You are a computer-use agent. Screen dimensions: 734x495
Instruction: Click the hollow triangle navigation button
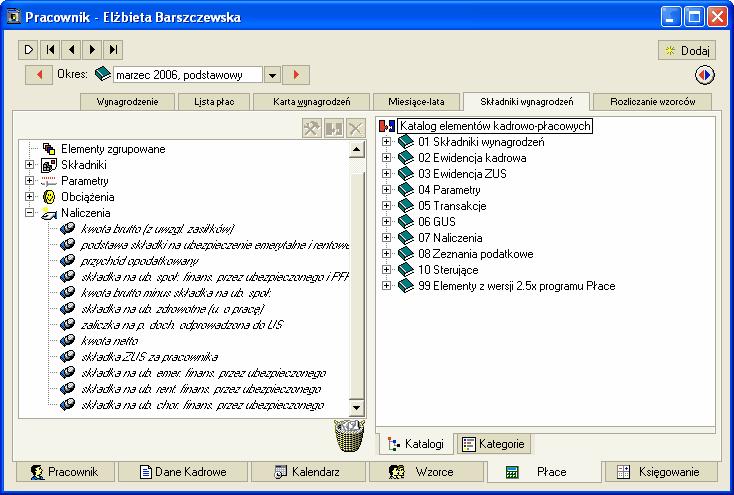coord(29,50)
